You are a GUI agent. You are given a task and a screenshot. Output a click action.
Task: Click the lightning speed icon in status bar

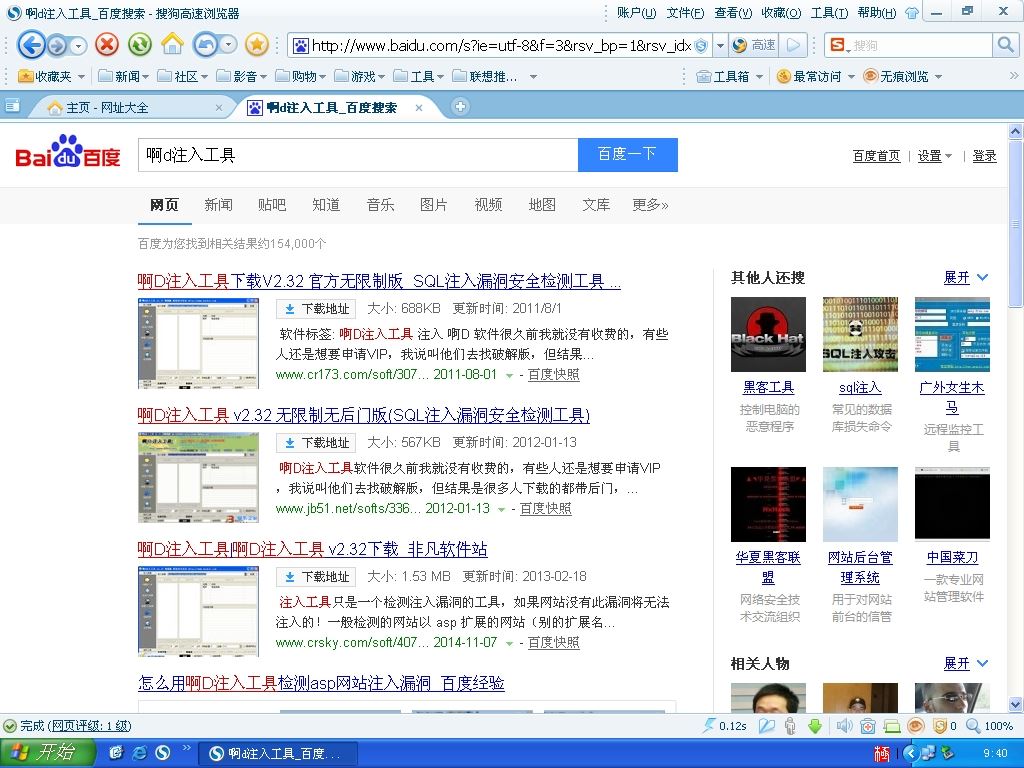709,726
